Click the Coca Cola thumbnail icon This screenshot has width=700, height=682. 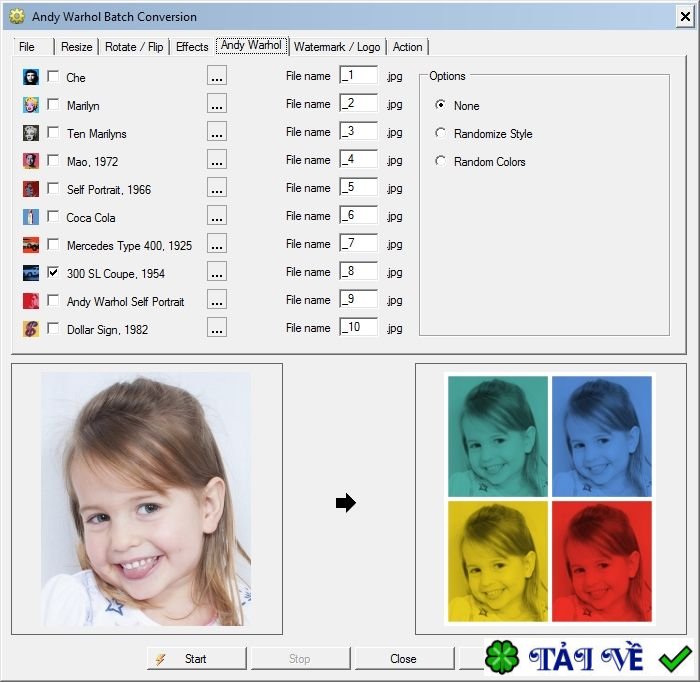31,217
